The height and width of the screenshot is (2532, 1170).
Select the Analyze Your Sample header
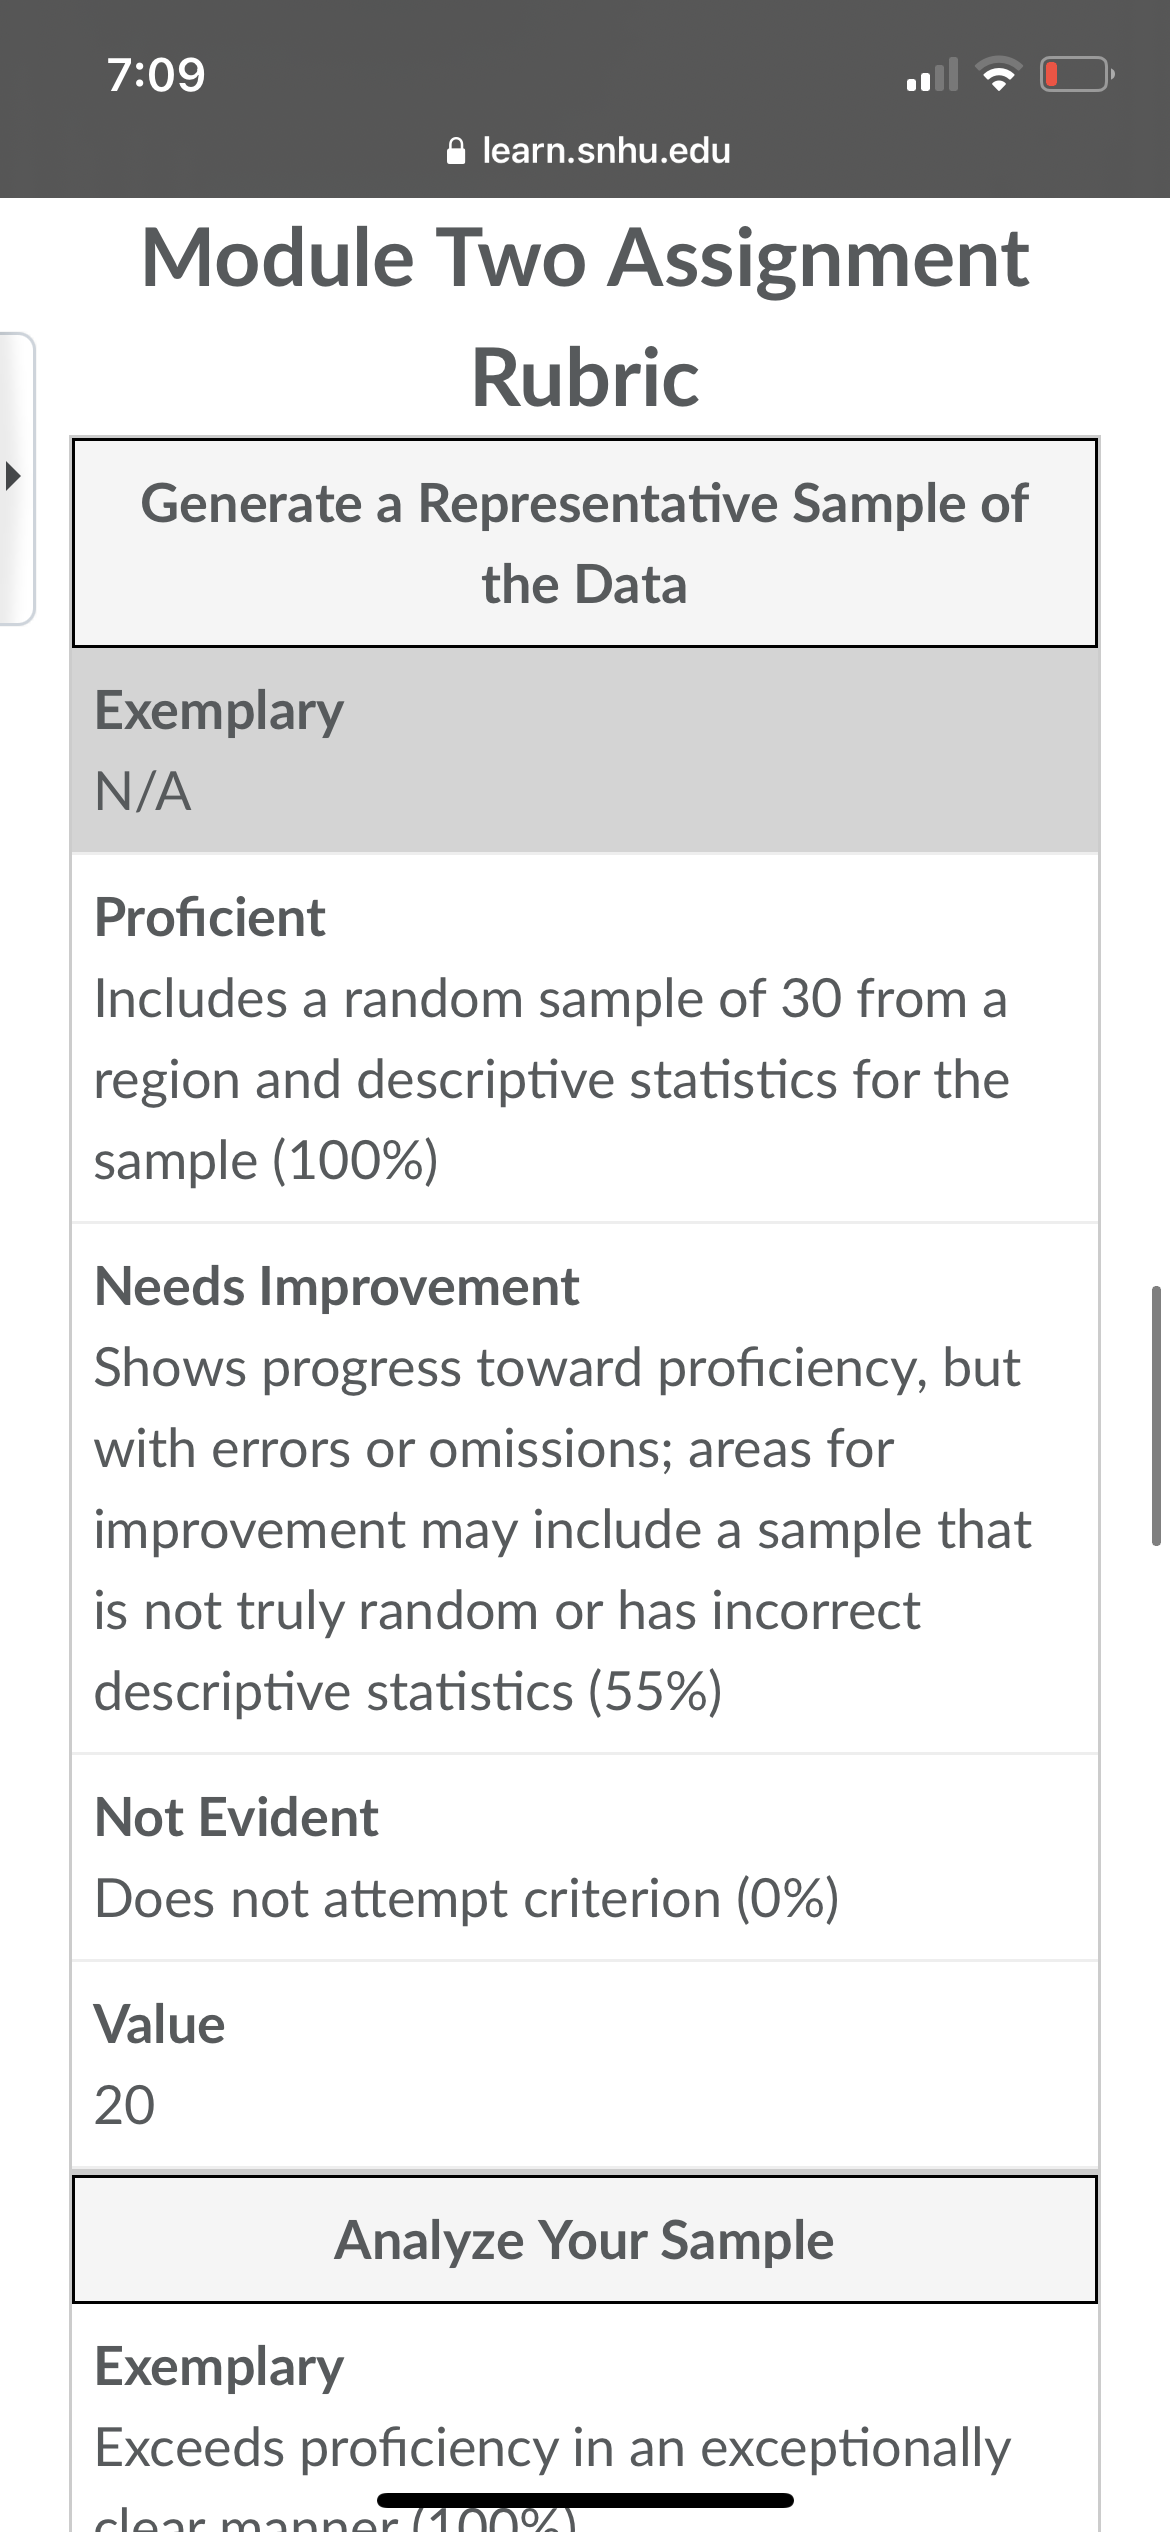[585, 2239]
